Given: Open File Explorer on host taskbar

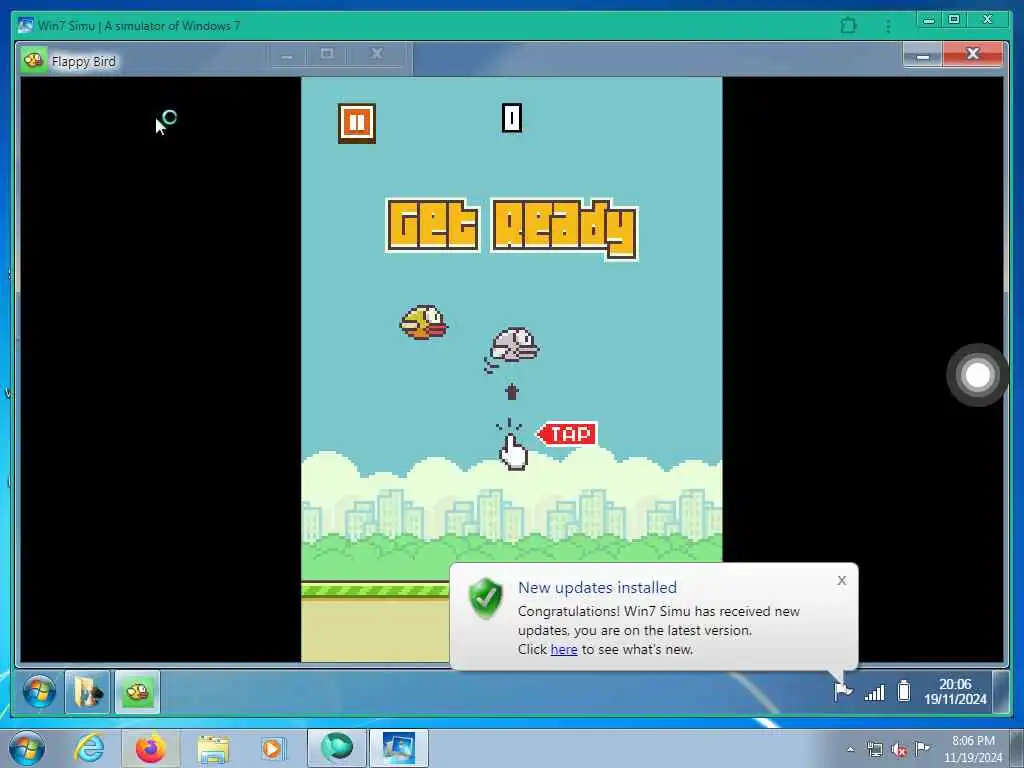Looking at the screenshot, I should tap(213, 749).
